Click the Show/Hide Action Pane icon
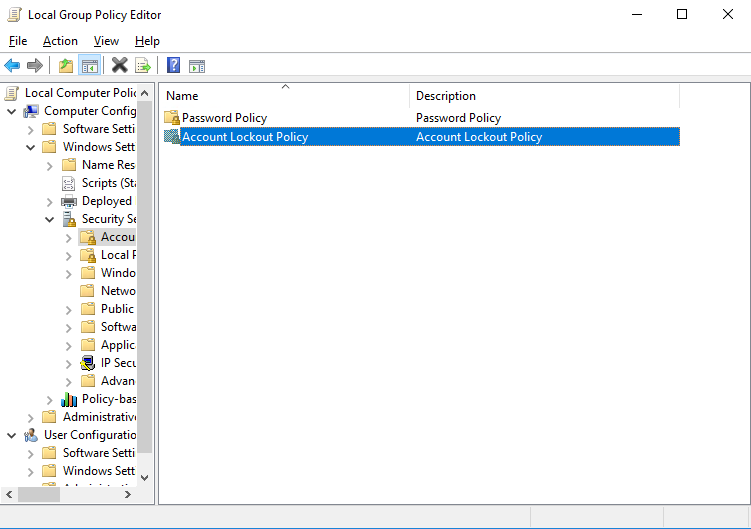The height and width of the screenshot is (529, 751). click(197, 66)
